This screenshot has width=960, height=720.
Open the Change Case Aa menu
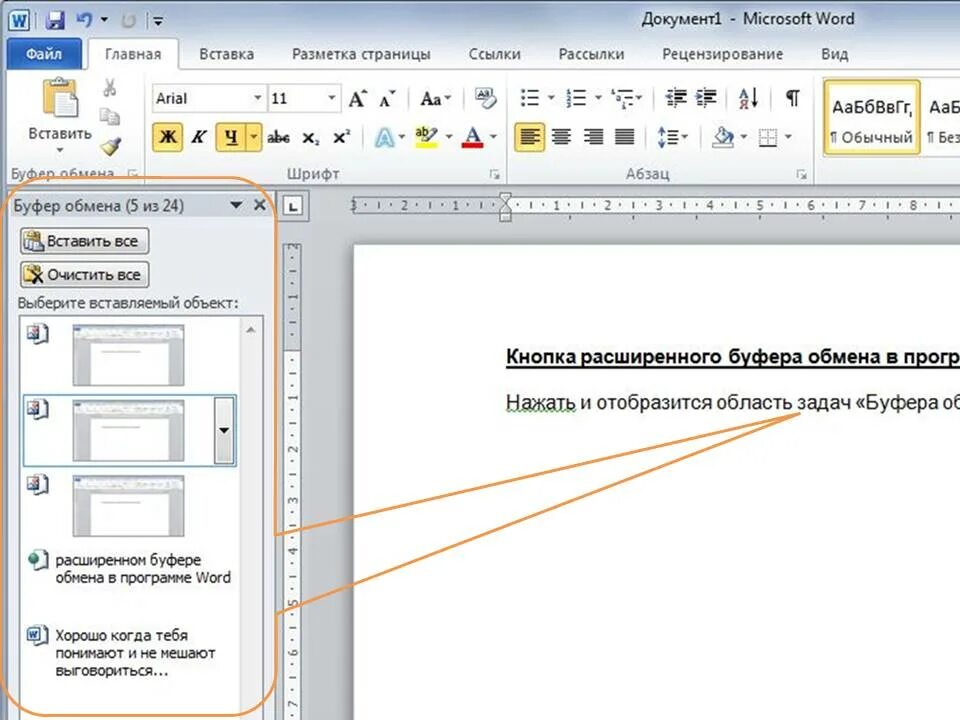(435, 99)
